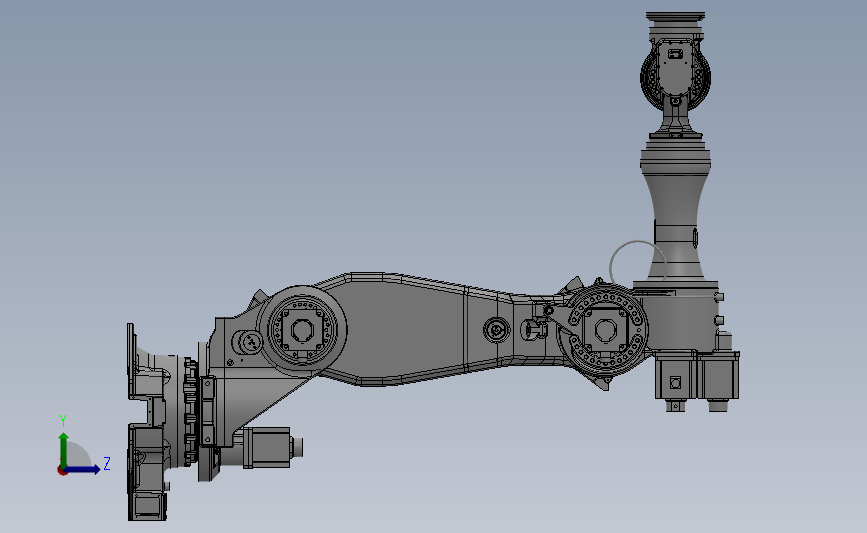
Task: Select the shoulder joint's bolted circular hub
Action: [x=302, y=331]
